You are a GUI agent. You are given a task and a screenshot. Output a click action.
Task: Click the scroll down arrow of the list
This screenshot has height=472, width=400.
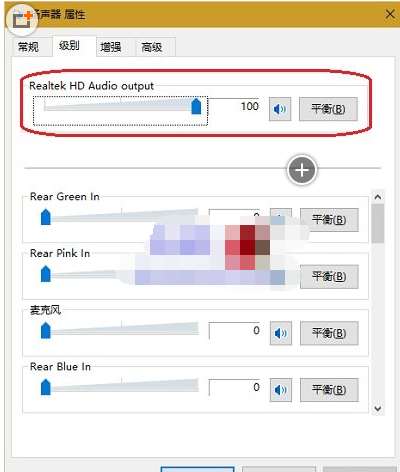(x=378, y=408)
